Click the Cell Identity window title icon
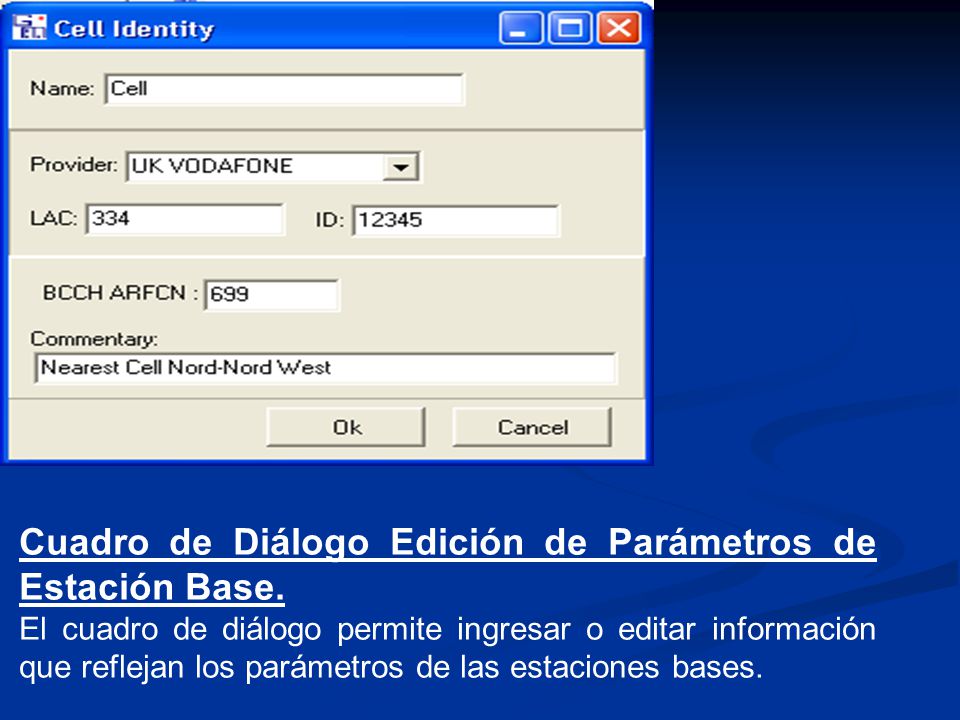 tap(29, 28)
